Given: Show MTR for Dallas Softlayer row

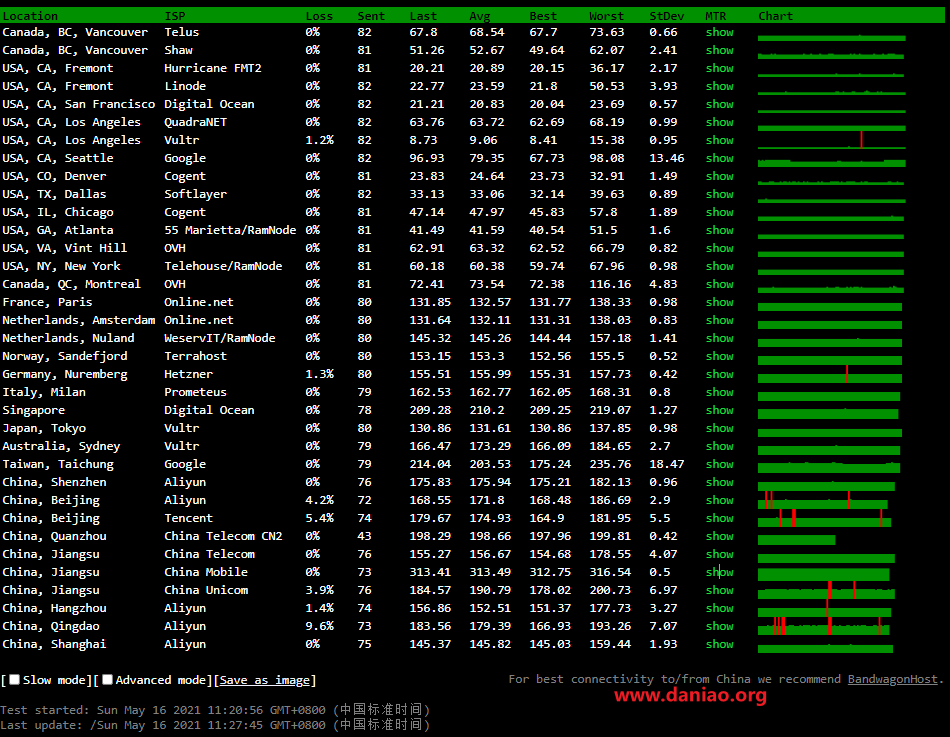Looking at the screenshot, I should 720,194.
